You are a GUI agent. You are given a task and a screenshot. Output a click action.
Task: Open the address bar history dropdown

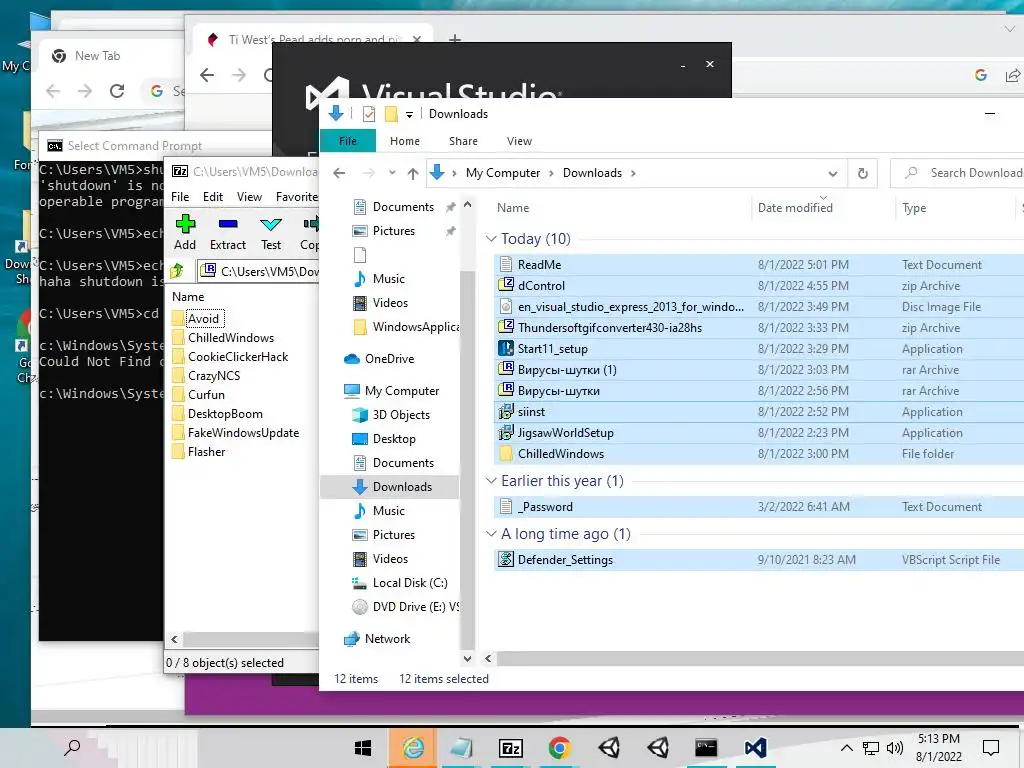tap(833, 174)
